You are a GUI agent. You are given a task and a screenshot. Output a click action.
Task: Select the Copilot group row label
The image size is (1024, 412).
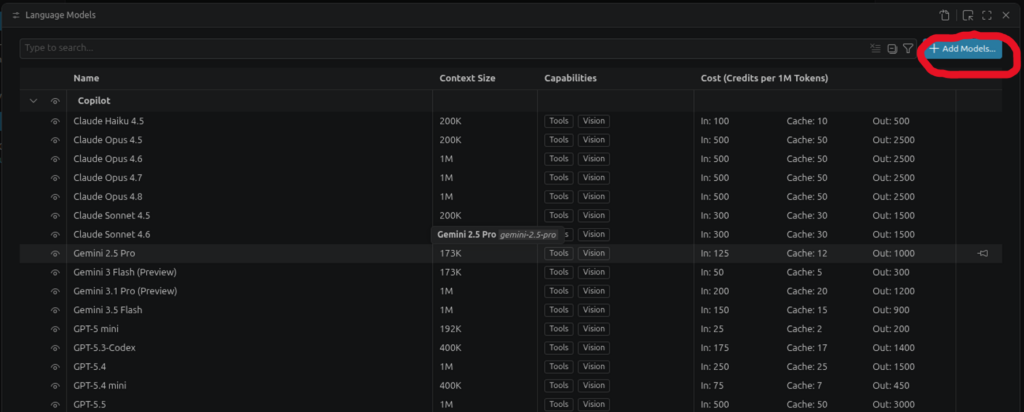pos(94,101)
